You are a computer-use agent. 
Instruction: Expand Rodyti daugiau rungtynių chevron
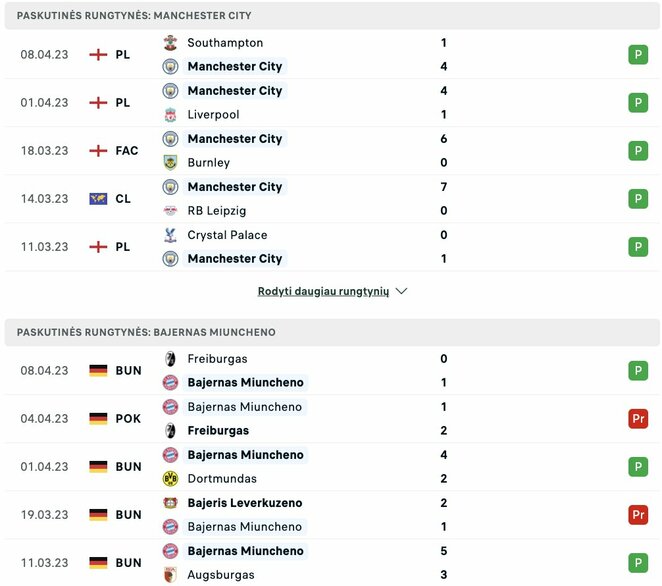point(402,292)
